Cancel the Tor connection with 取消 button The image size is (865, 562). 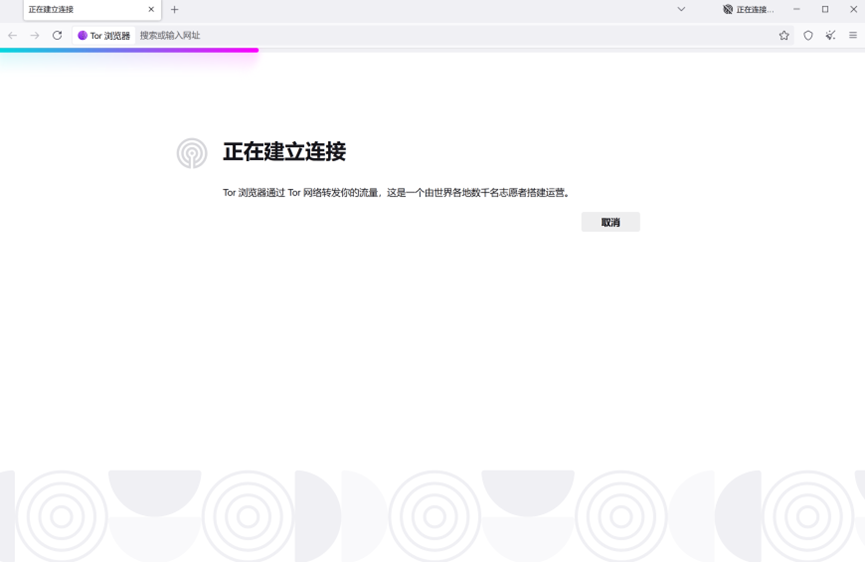[x=610, y=222]
